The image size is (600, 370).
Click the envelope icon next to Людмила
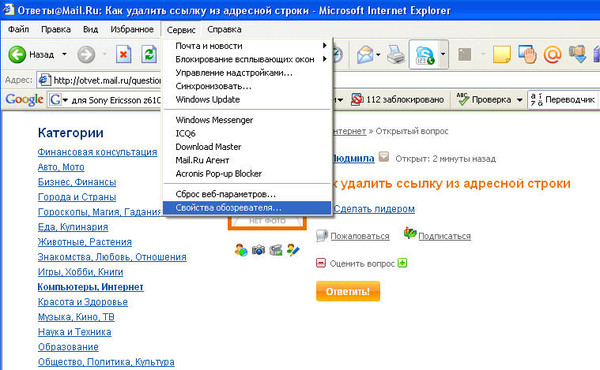[x=384, y=156]
